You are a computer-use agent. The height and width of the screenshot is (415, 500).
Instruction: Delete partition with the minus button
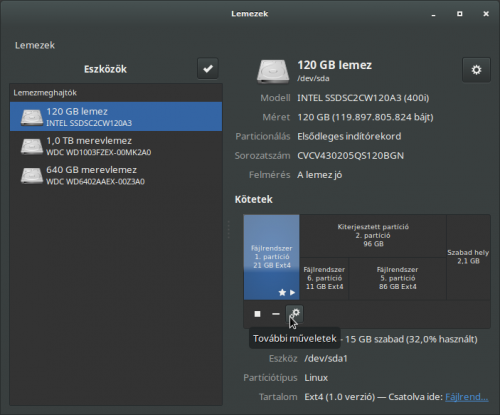tap(276, 314)
